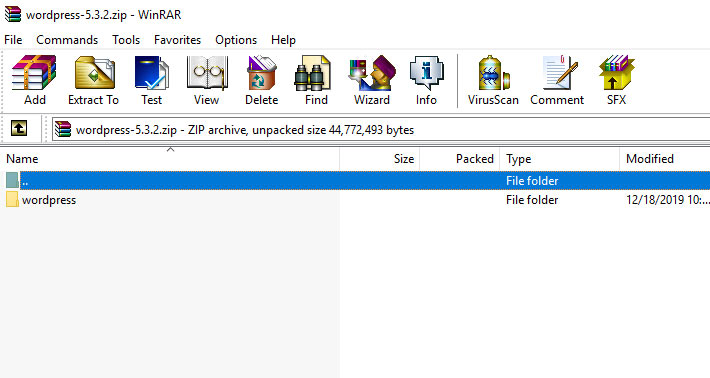
Task: Run the Test archive tool
Action: pos(151,81)
